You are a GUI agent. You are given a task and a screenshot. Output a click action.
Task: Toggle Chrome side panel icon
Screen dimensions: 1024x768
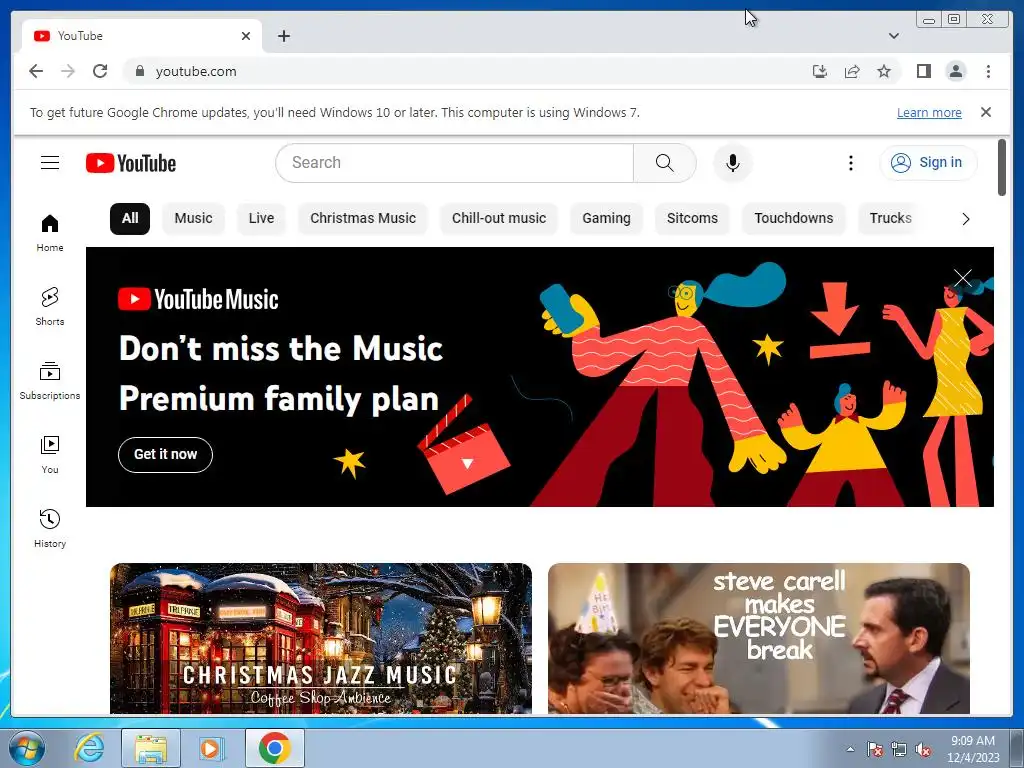click(923, 71)
